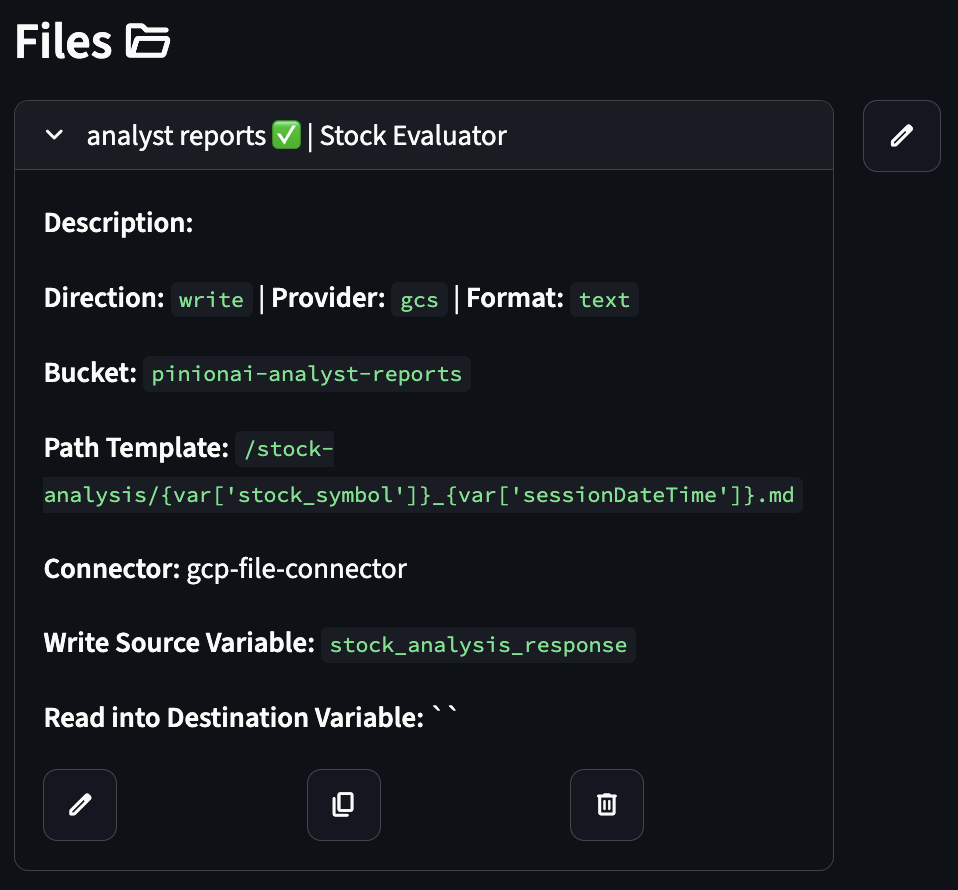Duplicate the analyst reports file entry
This screenshot has height=890, width=958.
[x=343, y=804]
